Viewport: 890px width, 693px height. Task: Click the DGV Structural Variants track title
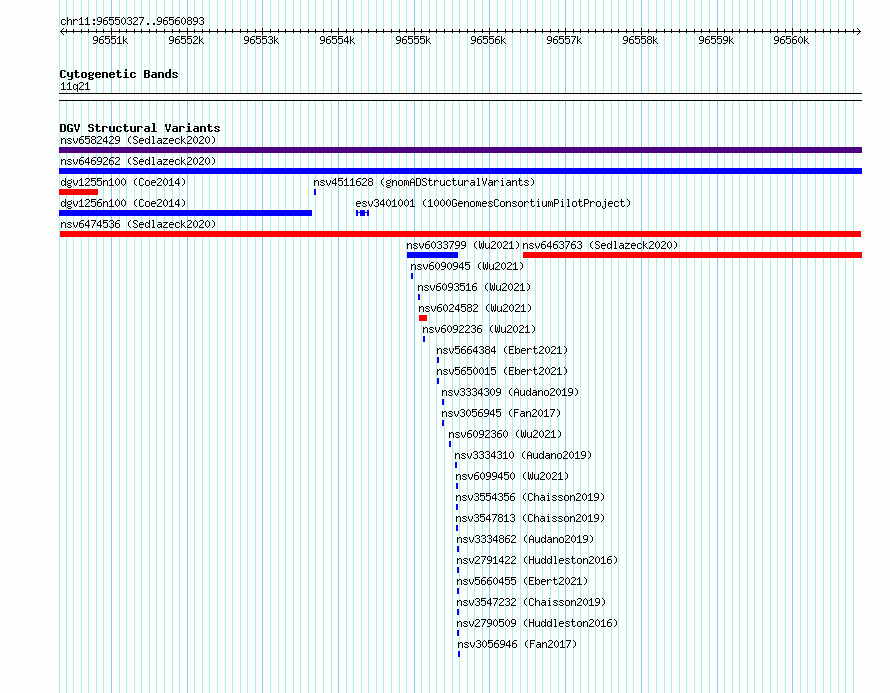click(140, 128)
